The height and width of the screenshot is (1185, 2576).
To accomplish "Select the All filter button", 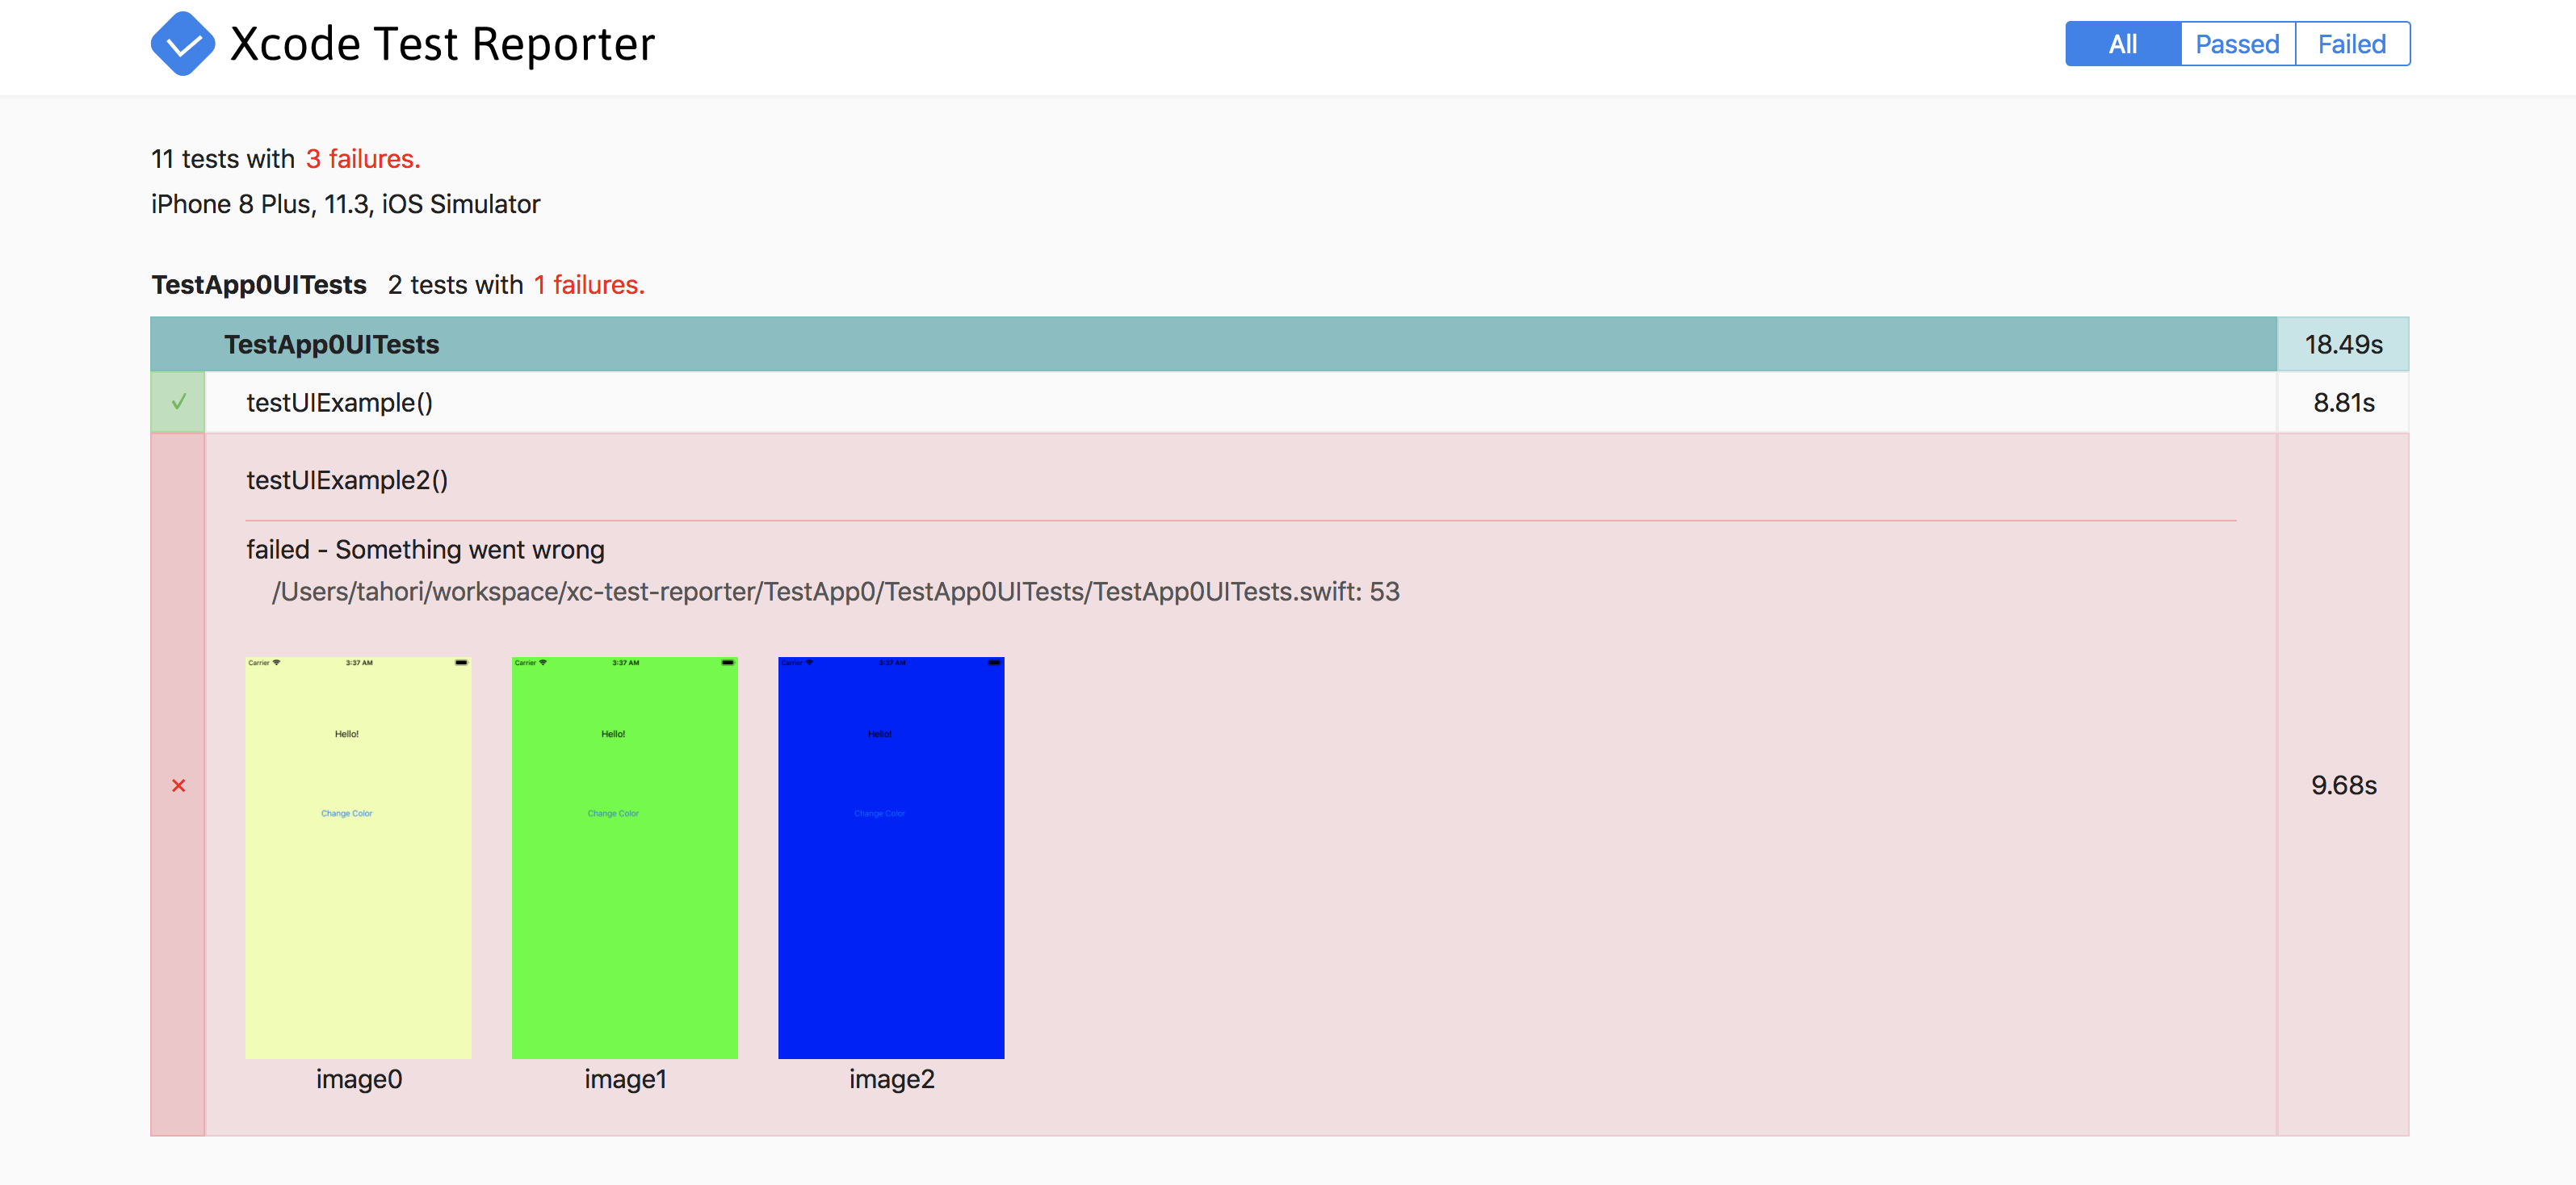I will point(2122,44).
